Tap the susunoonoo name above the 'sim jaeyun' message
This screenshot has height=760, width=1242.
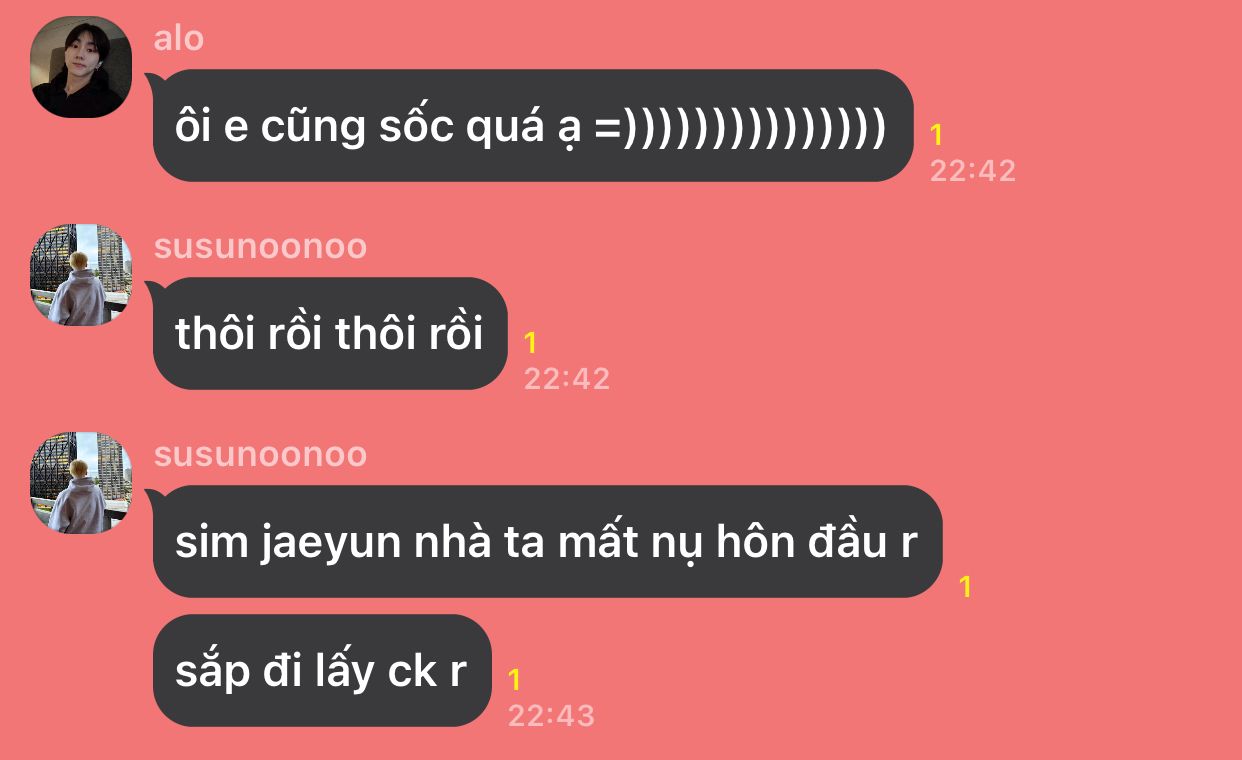(x=260, y=455)
